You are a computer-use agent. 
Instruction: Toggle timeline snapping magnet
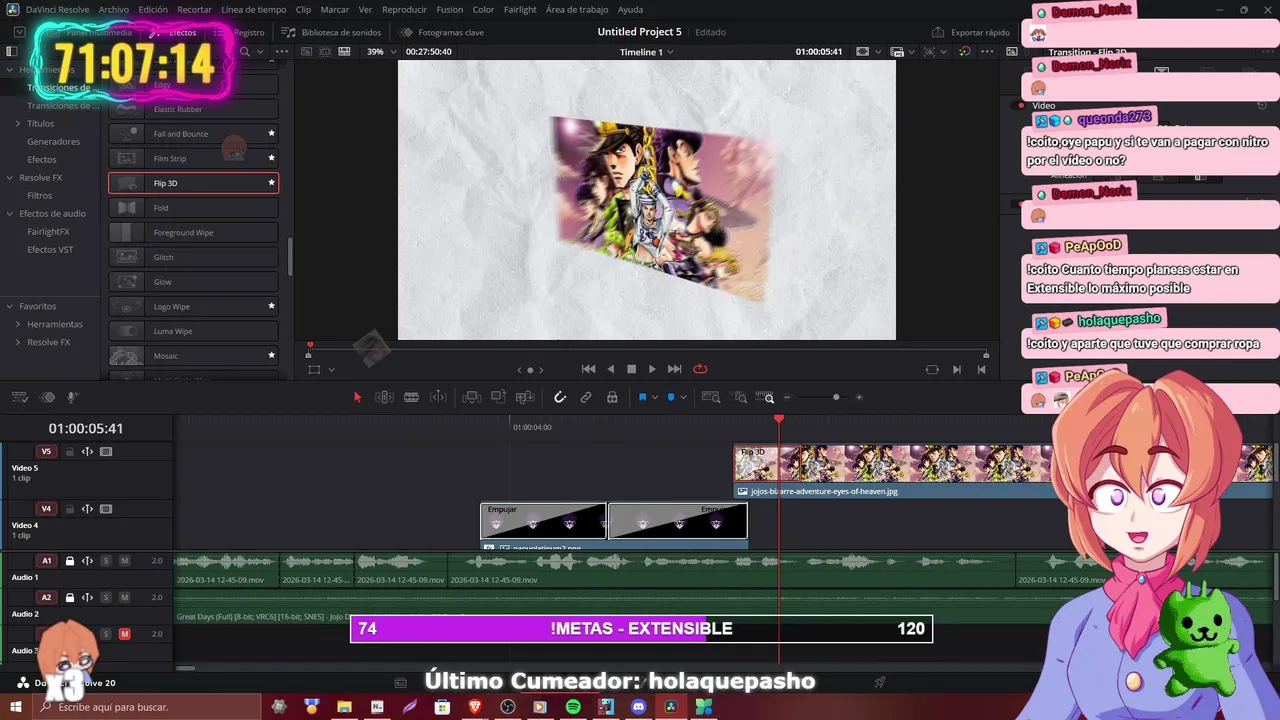pyautogui.click(x=560, y=397)
